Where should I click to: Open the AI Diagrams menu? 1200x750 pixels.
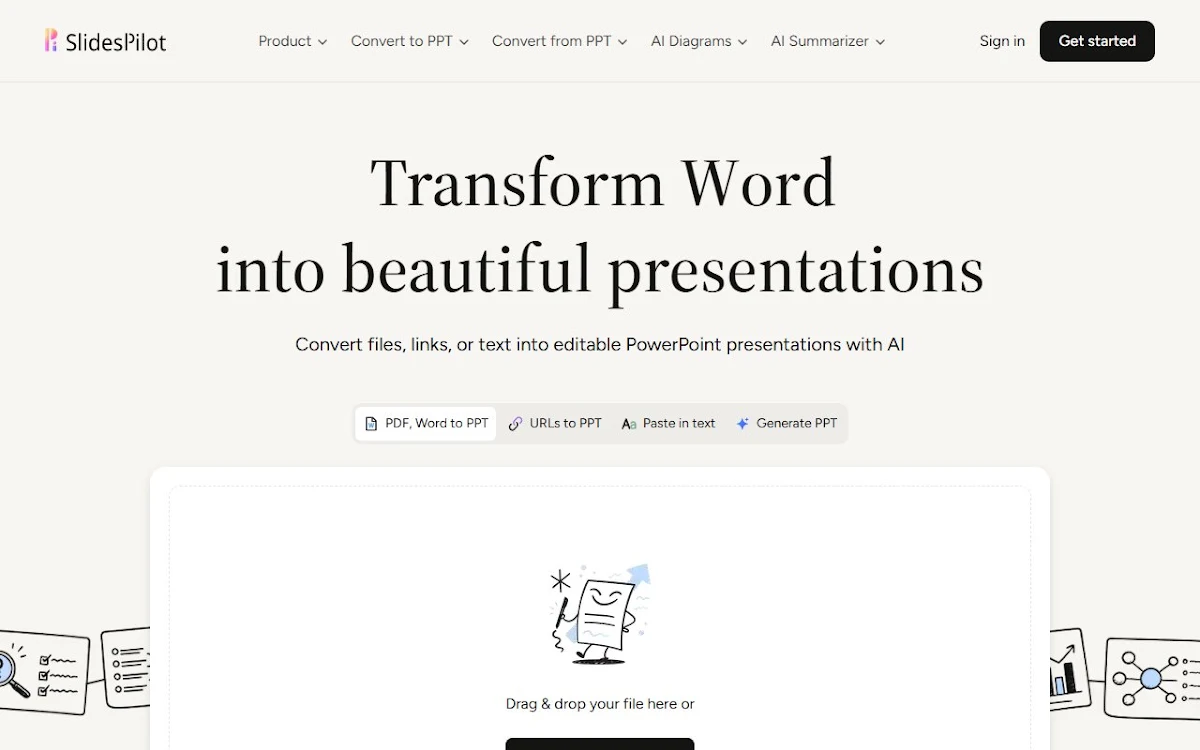pyautogui.click(x=699, y=41)
